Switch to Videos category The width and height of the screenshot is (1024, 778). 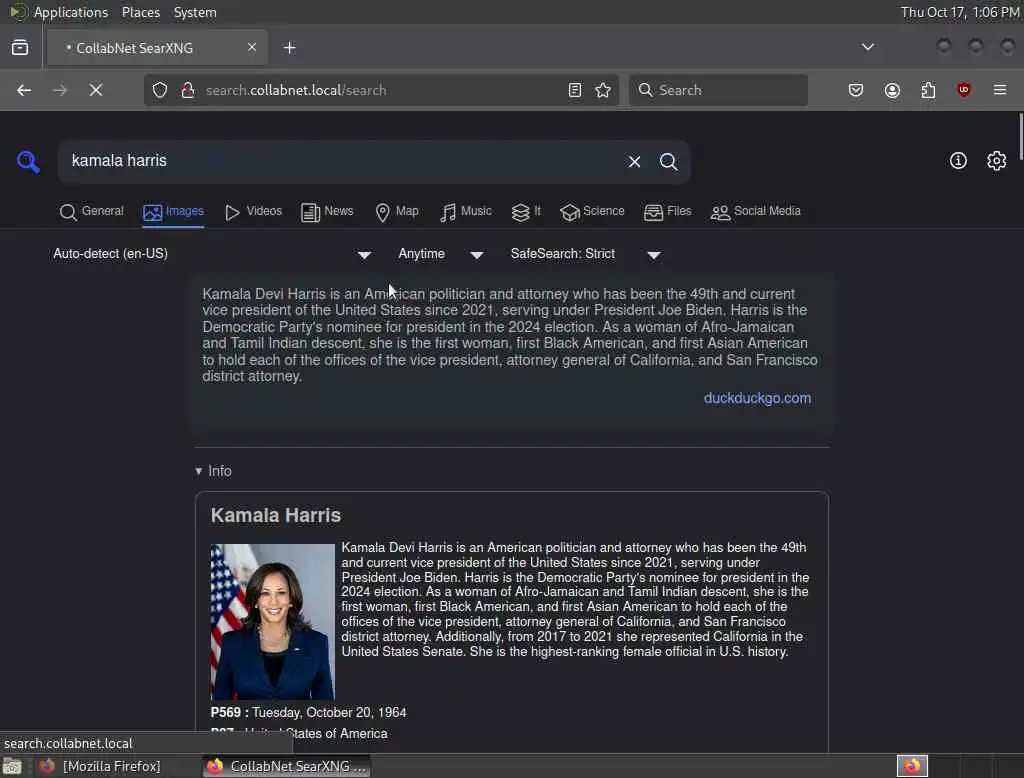coord(253,212)
